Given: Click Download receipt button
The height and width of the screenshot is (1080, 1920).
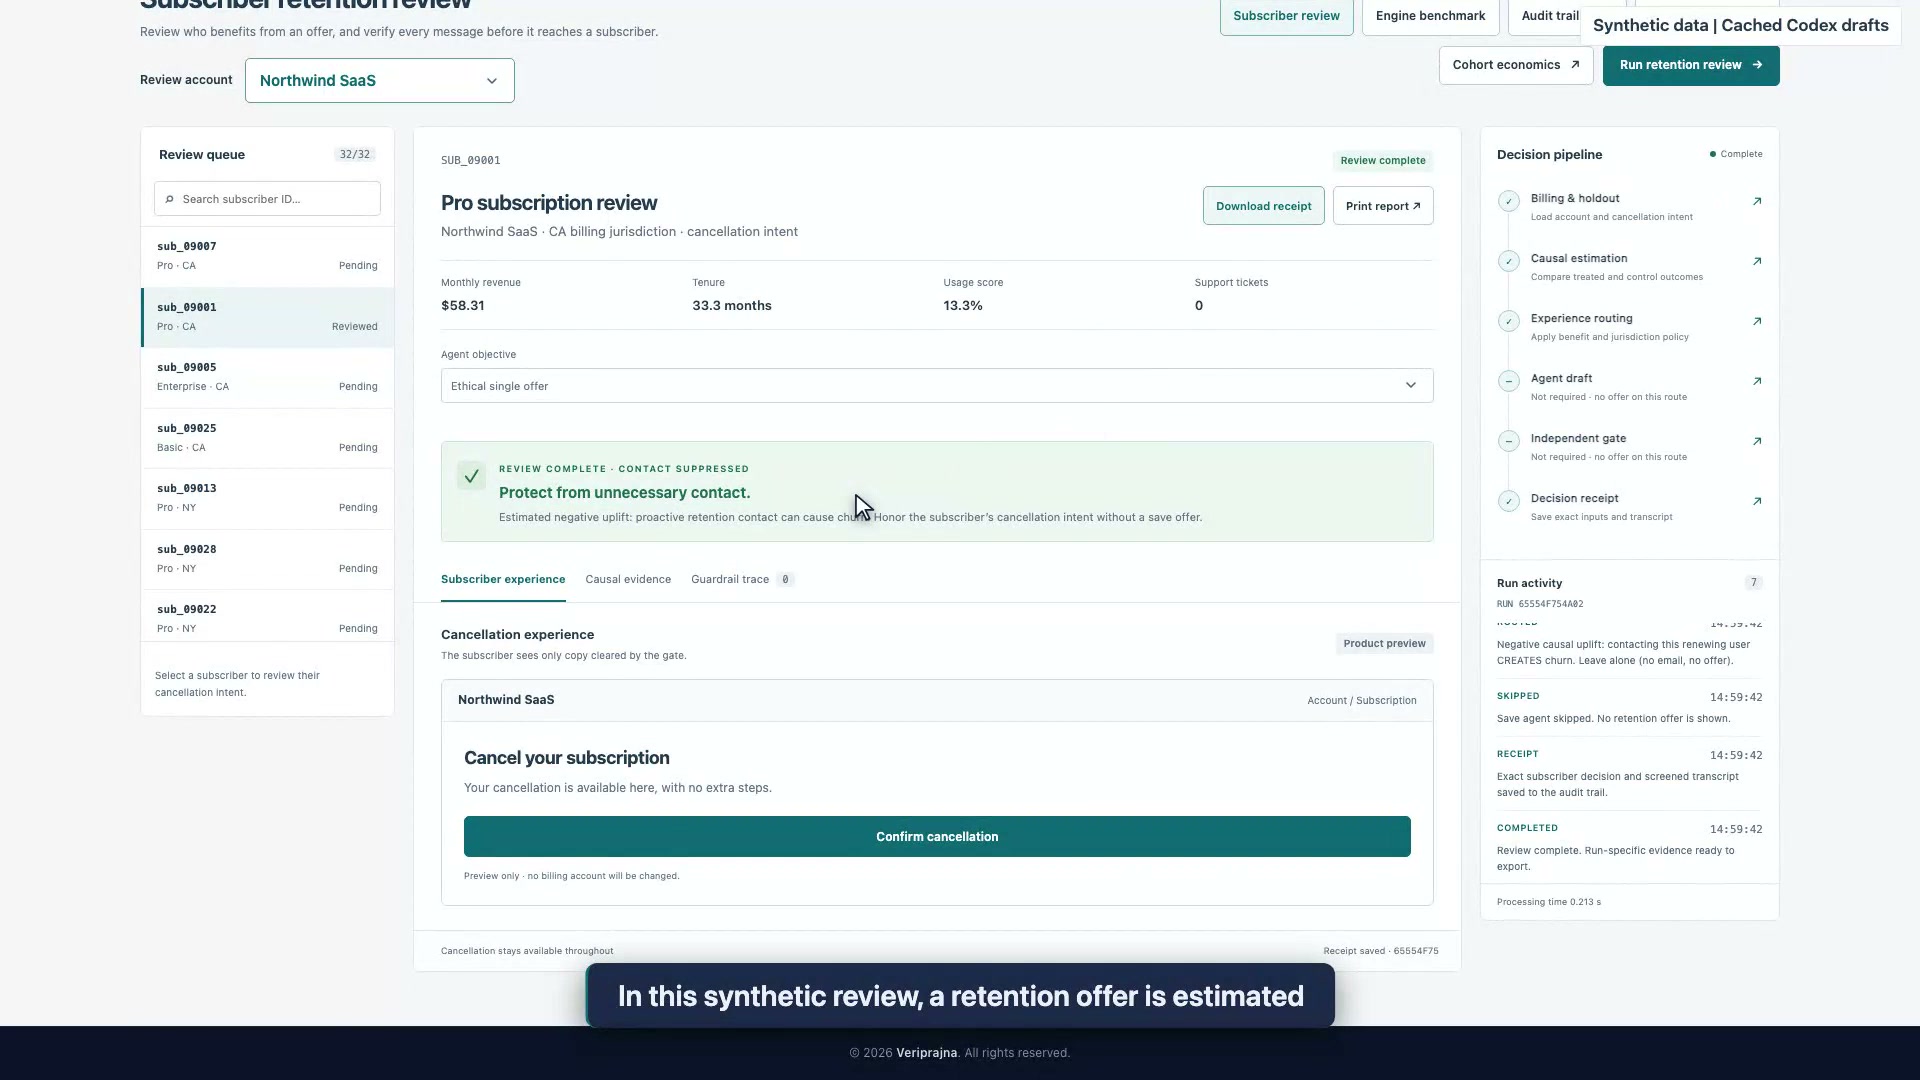Looking at the screenshot, I should (1263, 206).
